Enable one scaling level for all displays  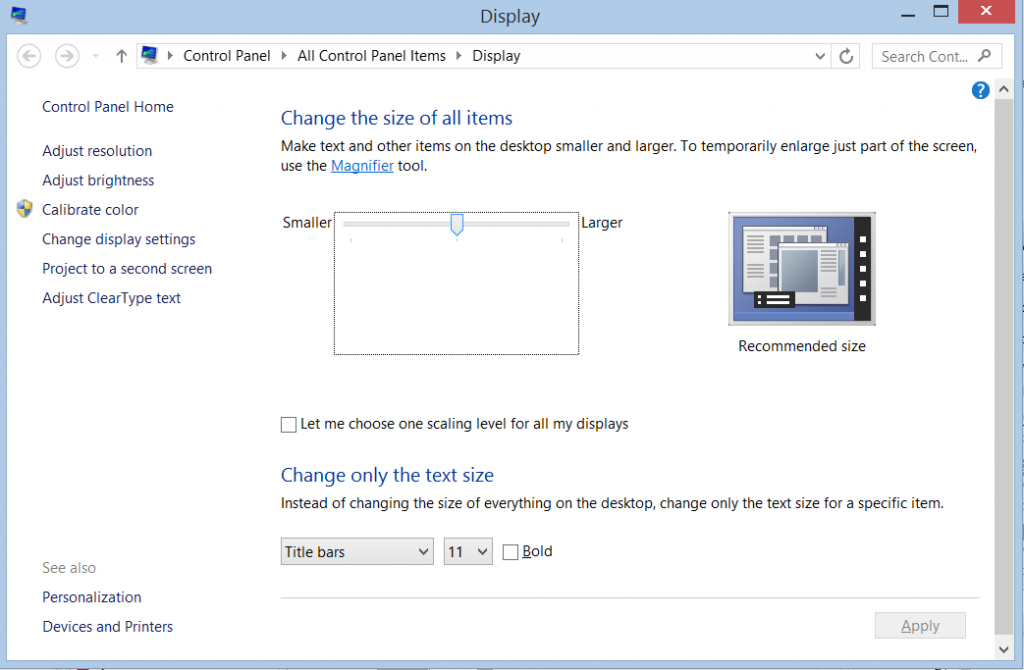(x=288, y=424)
